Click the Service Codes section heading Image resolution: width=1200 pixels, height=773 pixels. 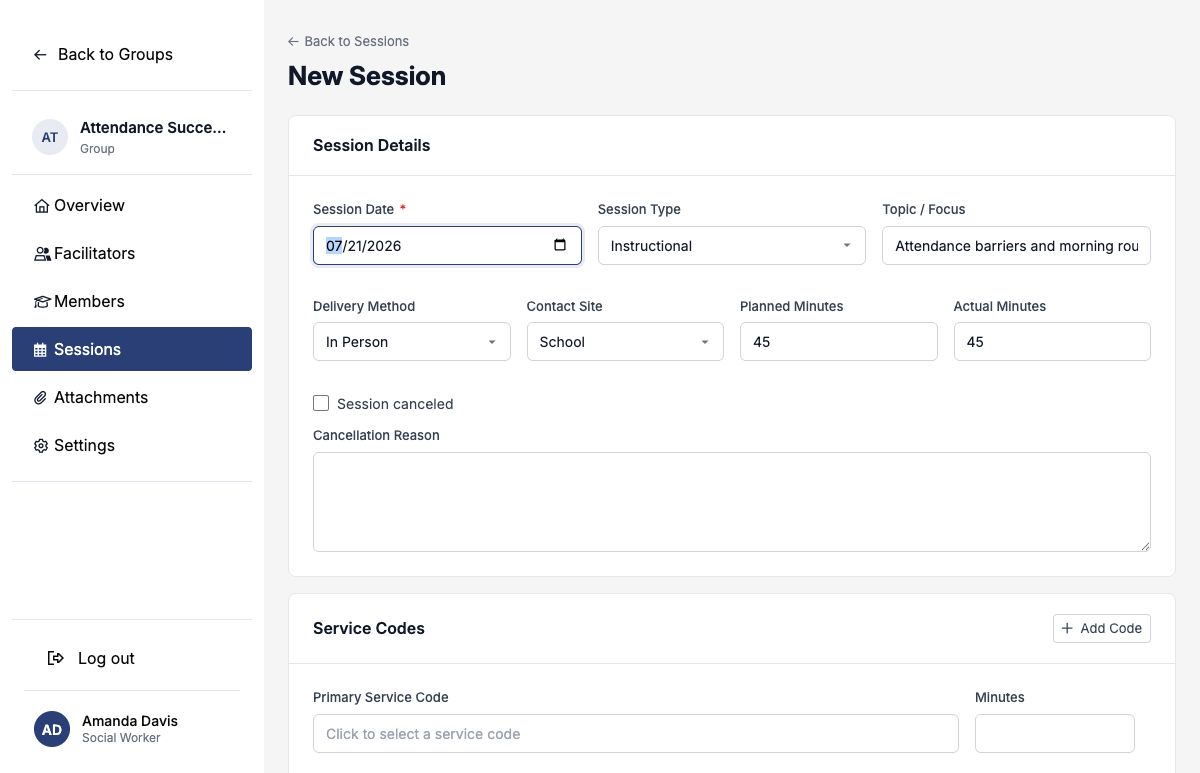(x=369, y=628)
